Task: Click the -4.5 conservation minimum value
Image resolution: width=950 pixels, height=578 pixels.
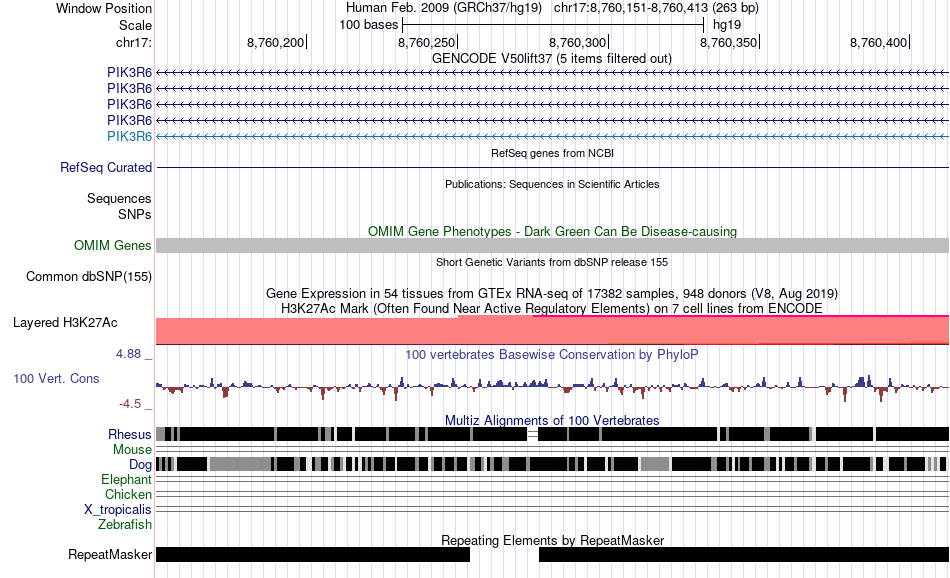Action: click(x=130, y=404)
